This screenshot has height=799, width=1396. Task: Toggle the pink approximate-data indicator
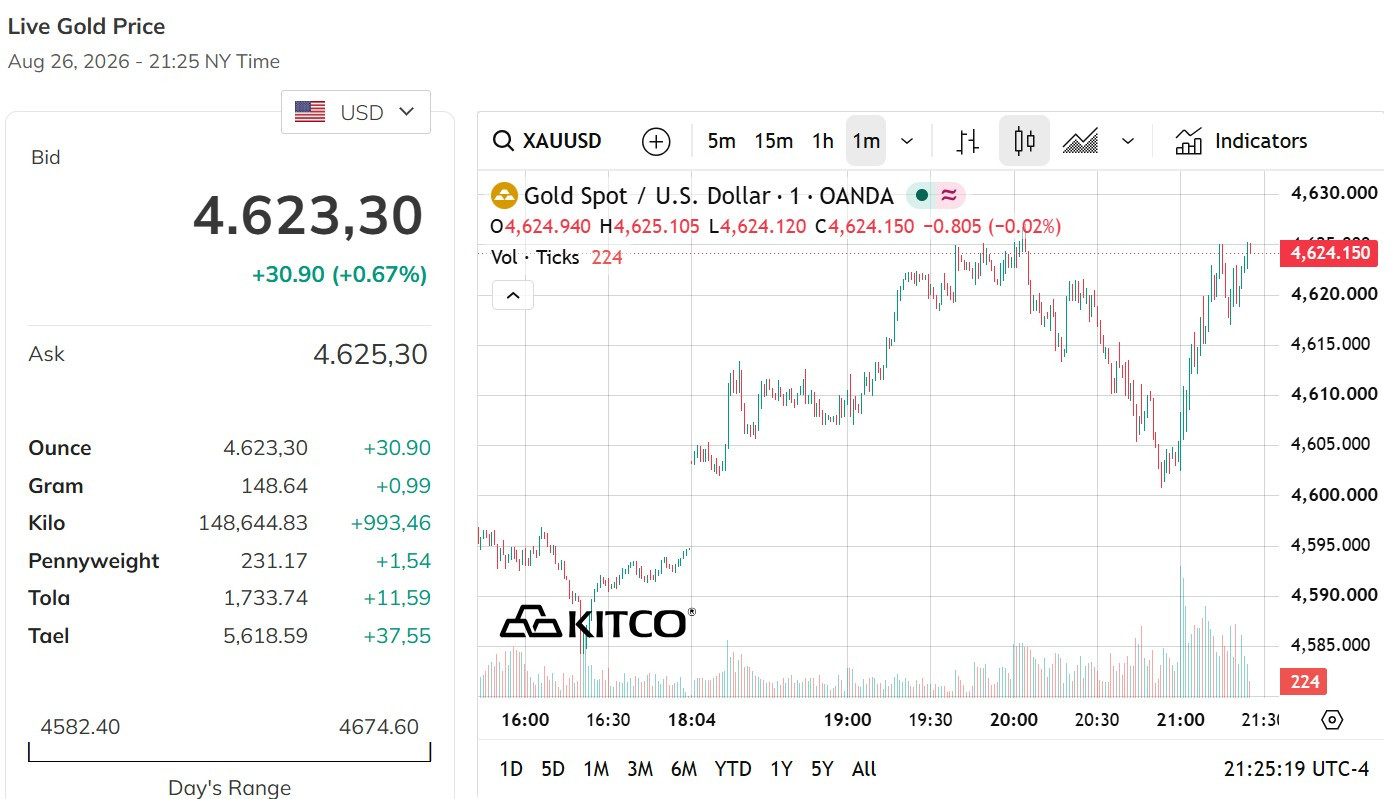click(948, 196)
